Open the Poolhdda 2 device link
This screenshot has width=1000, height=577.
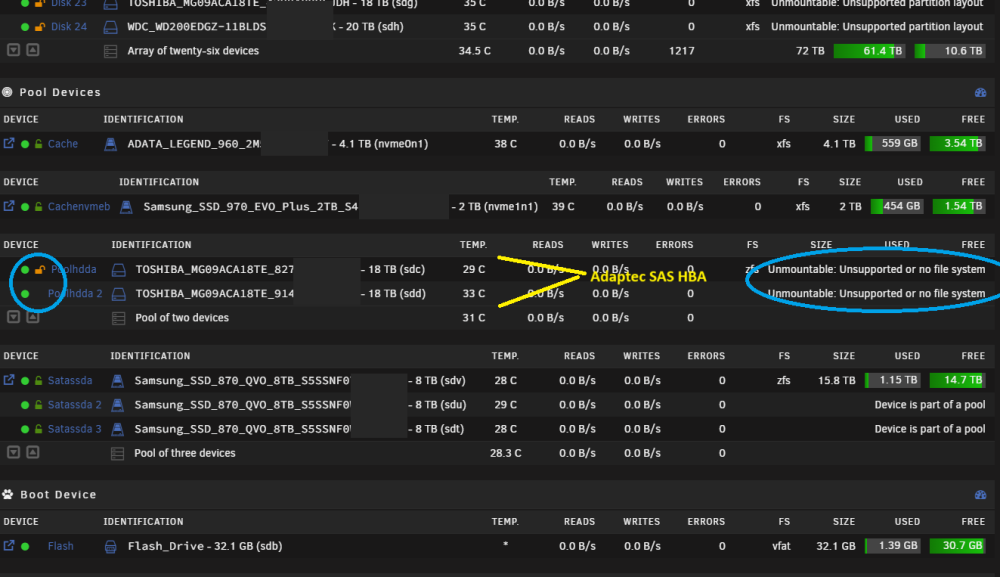tap(75, 294)
